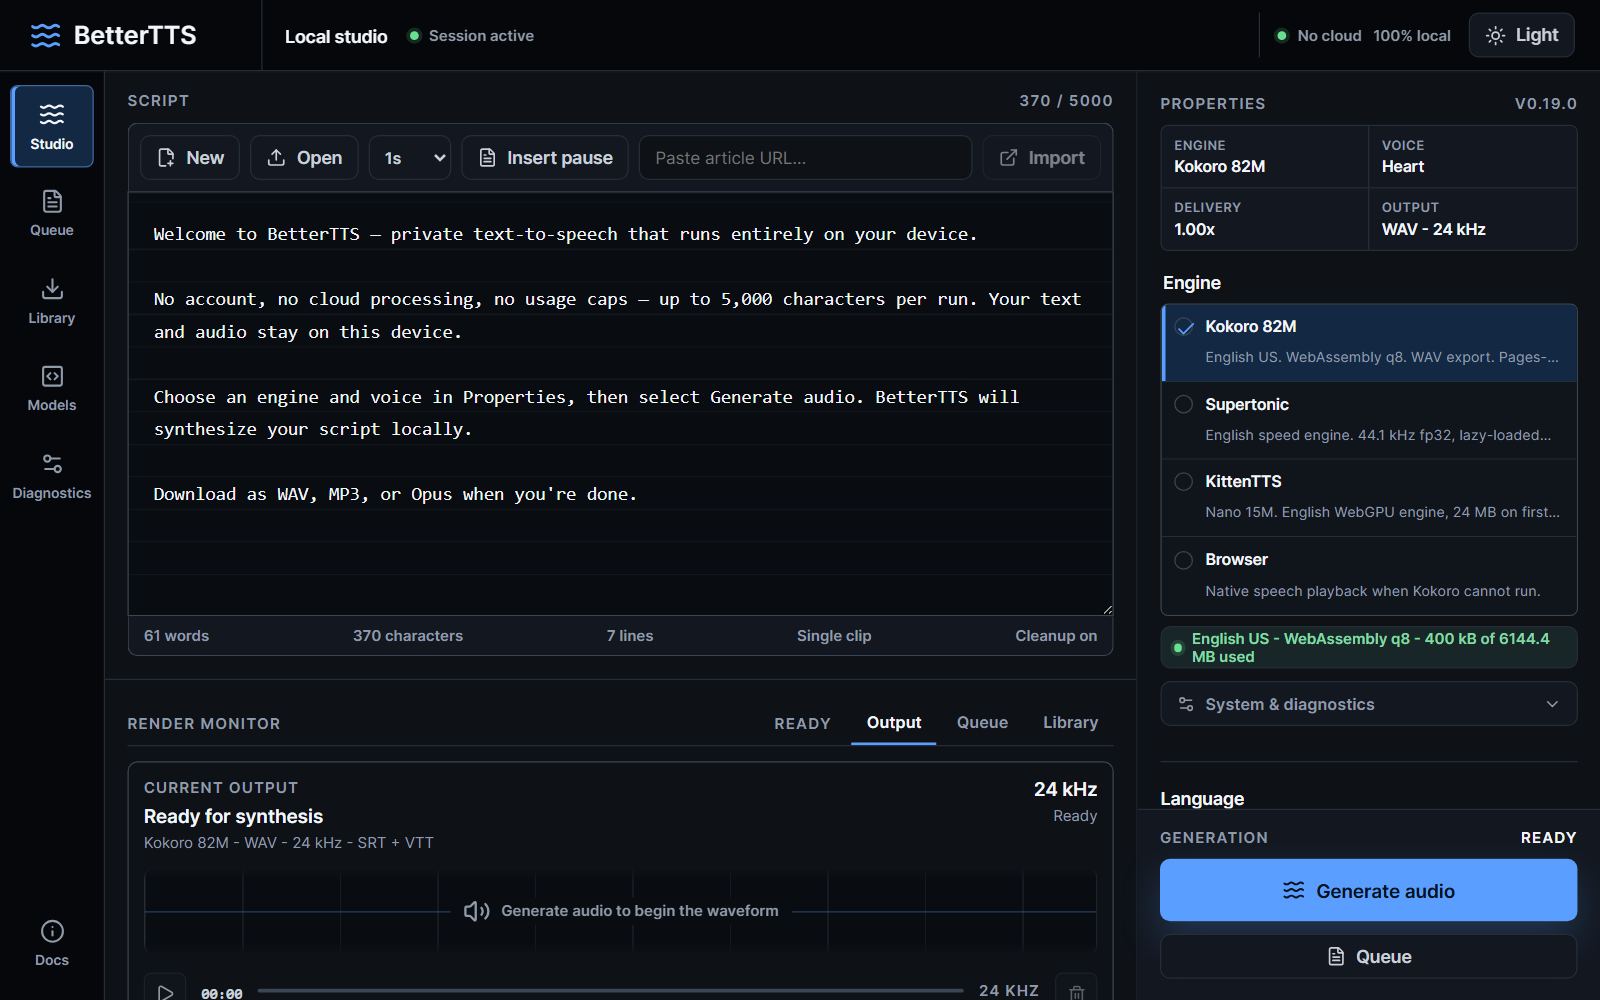
Task: Switch to the Queue tab in Render Monitor
Action: tap(982, 722)
